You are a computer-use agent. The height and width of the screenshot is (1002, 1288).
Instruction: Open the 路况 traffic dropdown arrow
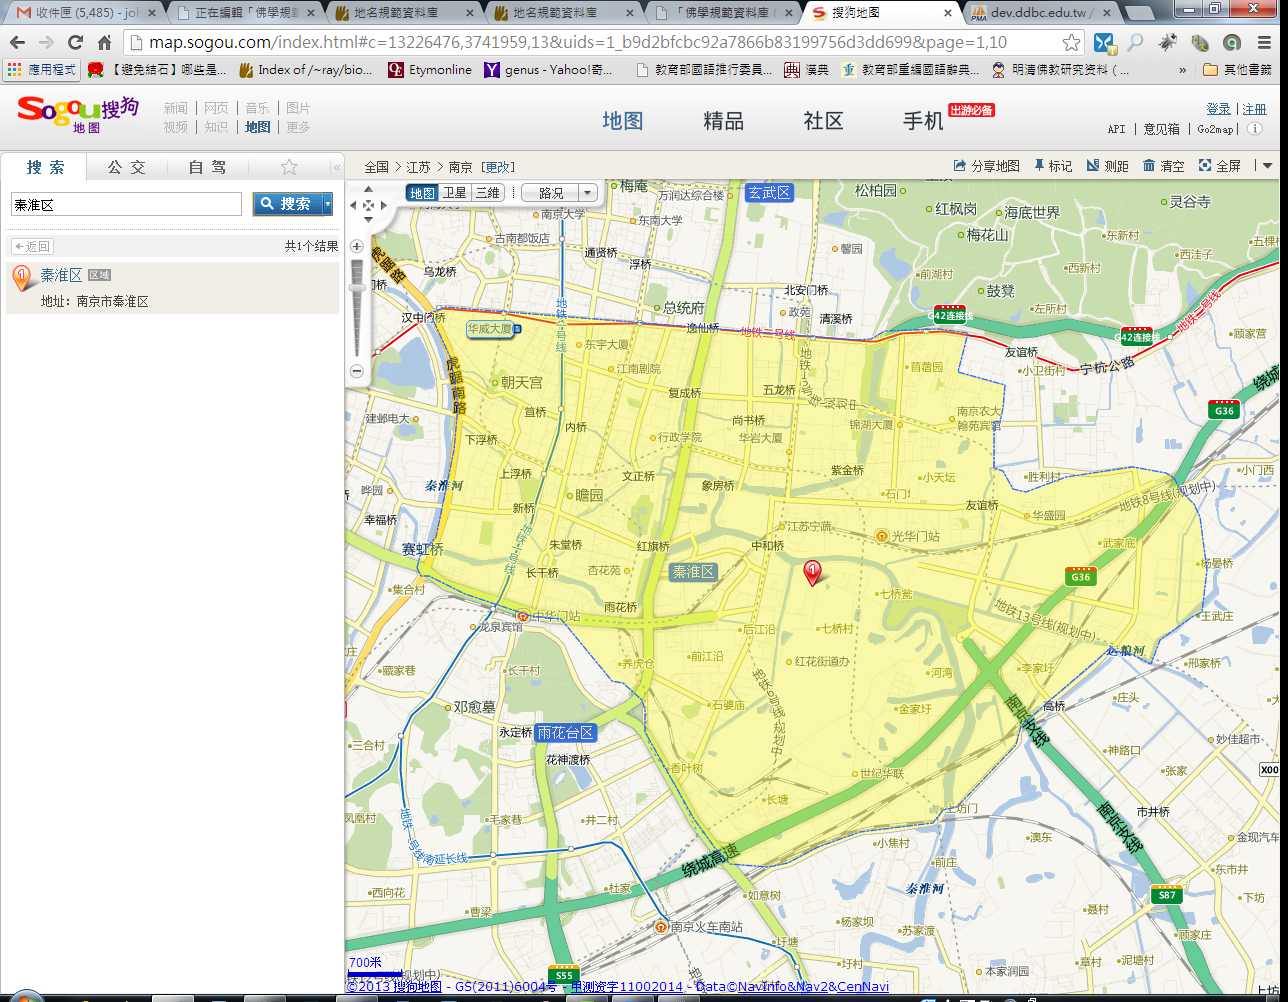(587, 193)
